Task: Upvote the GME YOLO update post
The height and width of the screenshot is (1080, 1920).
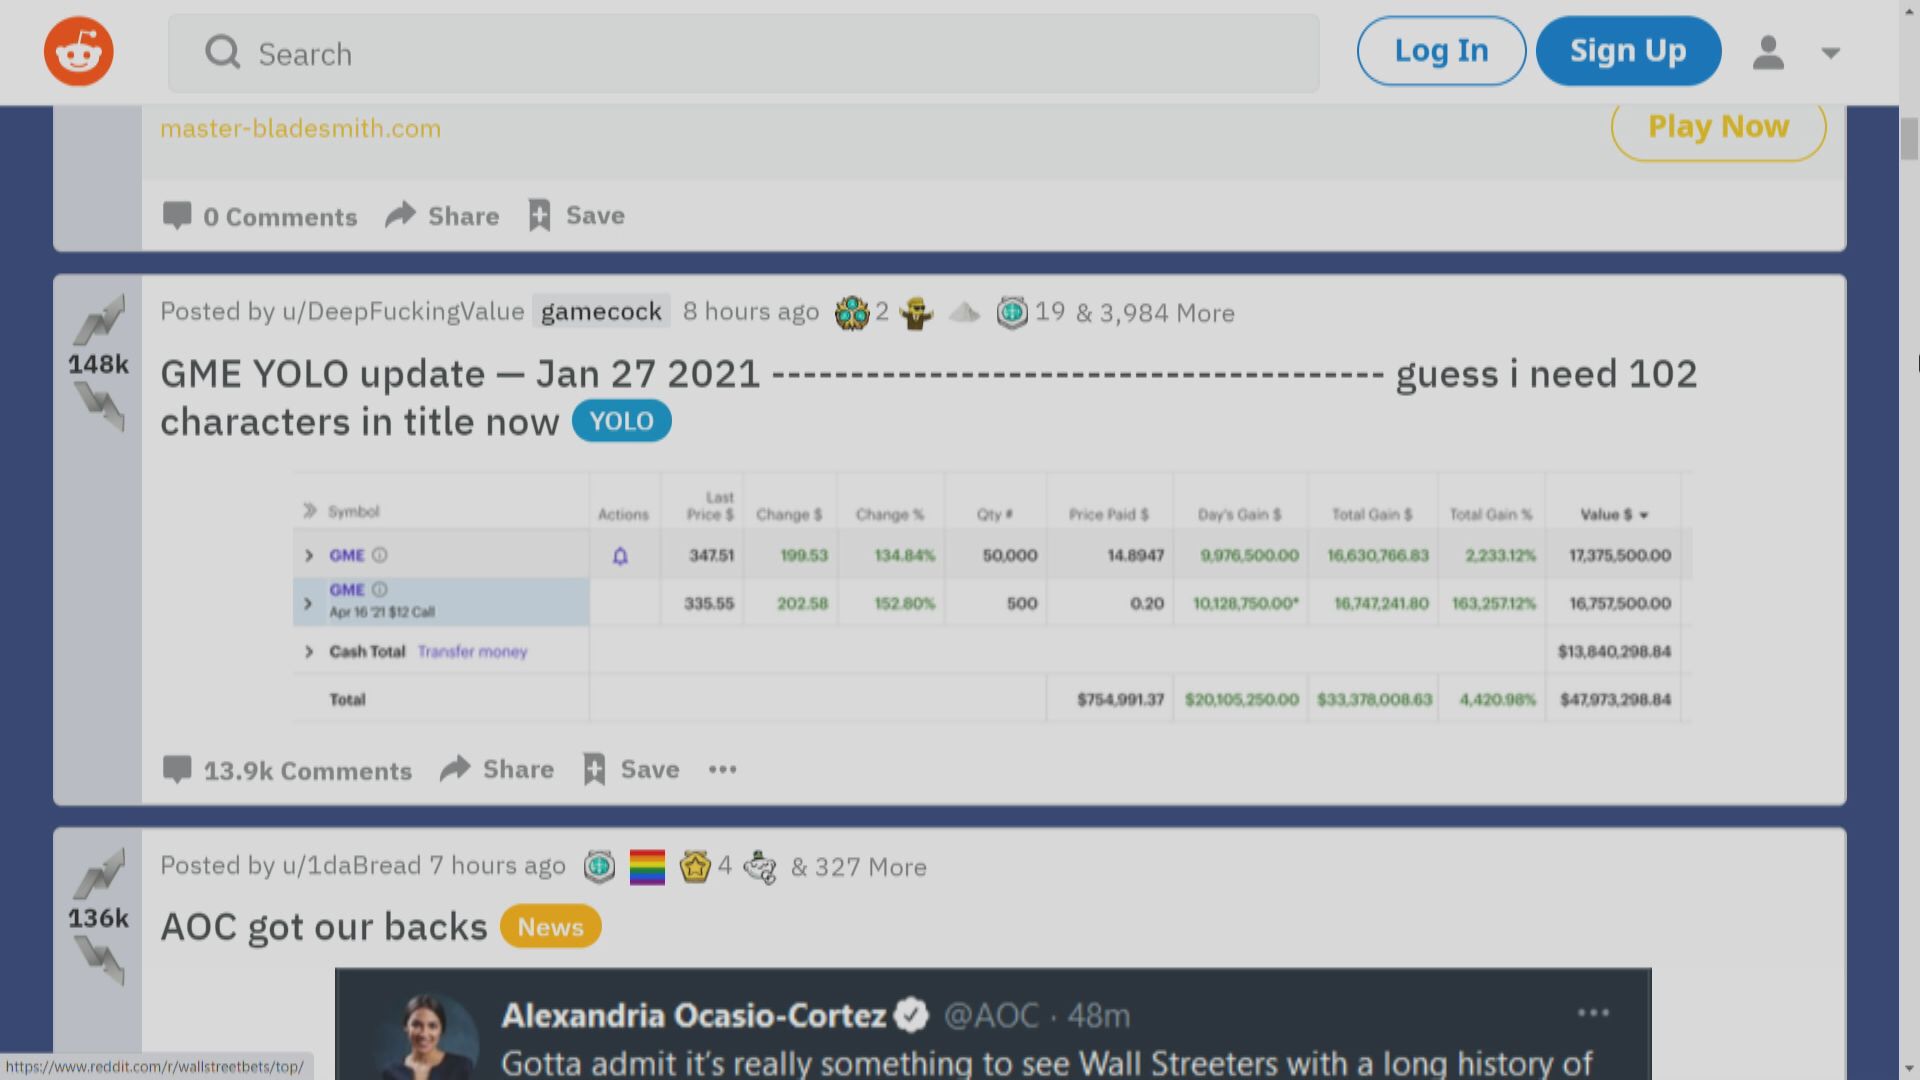Action: pyautogui.click(x=99, y=320)
